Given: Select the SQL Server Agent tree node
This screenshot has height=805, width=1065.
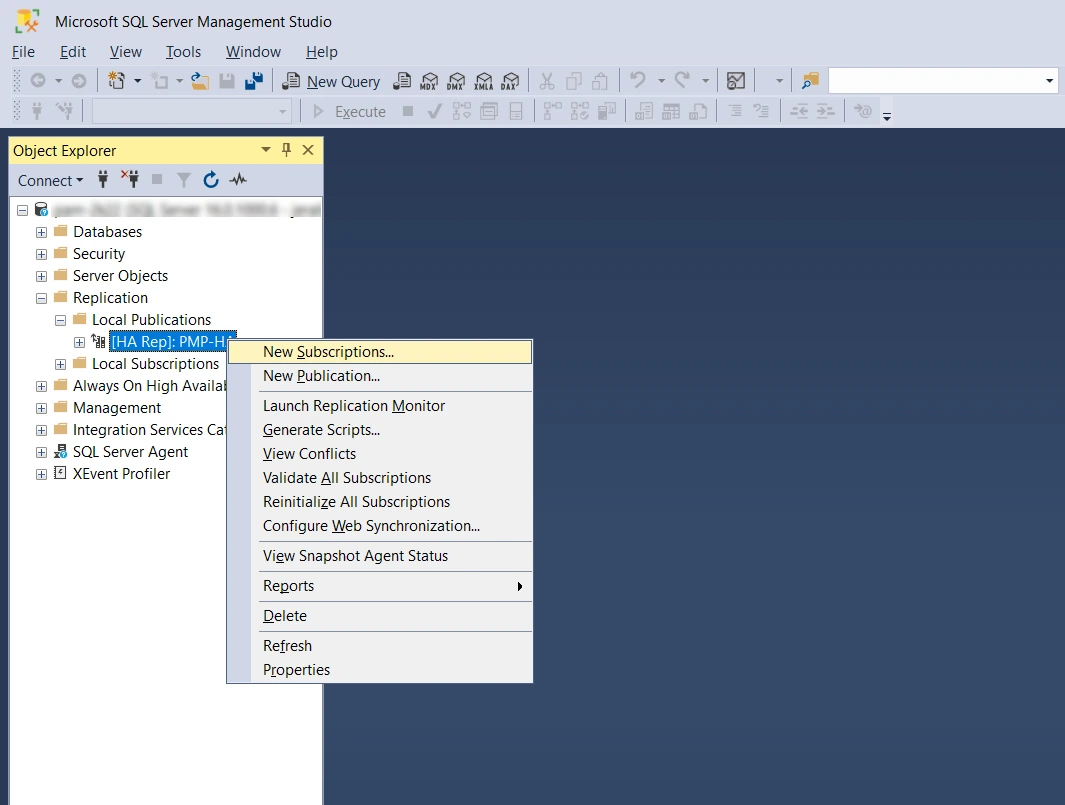Looking at the screenshot, I should tap(130, 452).
